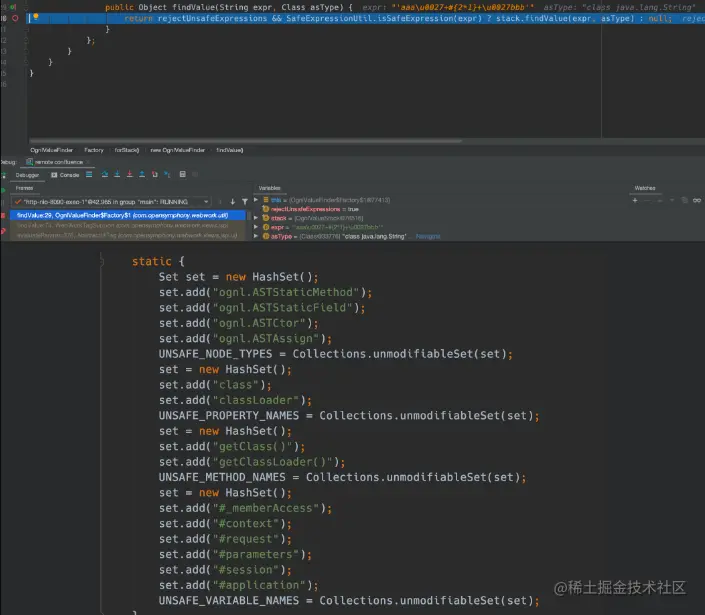Select the evaluateParams AbstractUITag stack frame

(x=128, y=235)
